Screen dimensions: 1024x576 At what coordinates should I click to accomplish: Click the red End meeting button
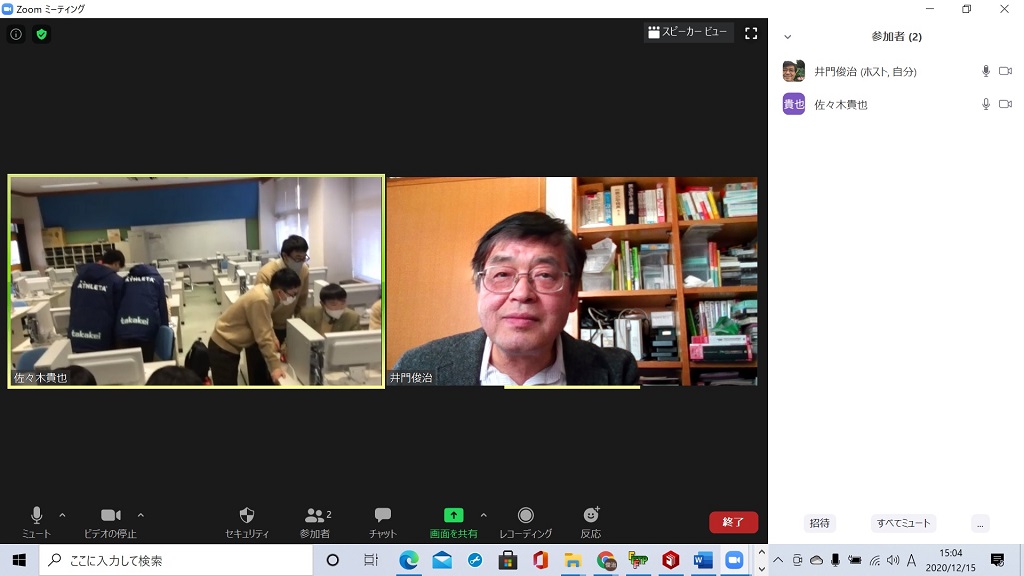tap(733, 522)
